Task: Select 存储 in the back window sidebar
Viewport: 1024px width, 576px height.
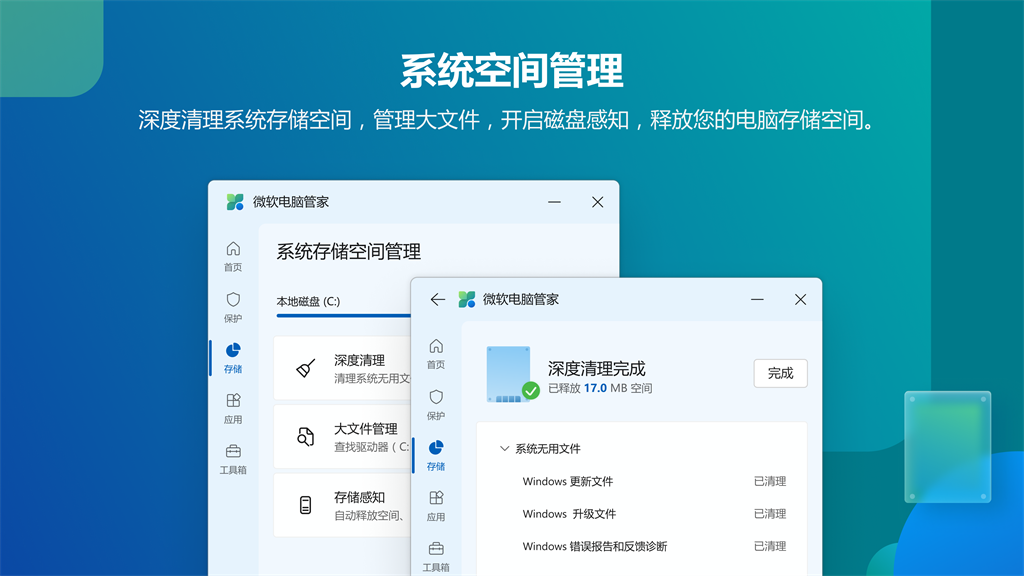Action: (x=233, y=358)
